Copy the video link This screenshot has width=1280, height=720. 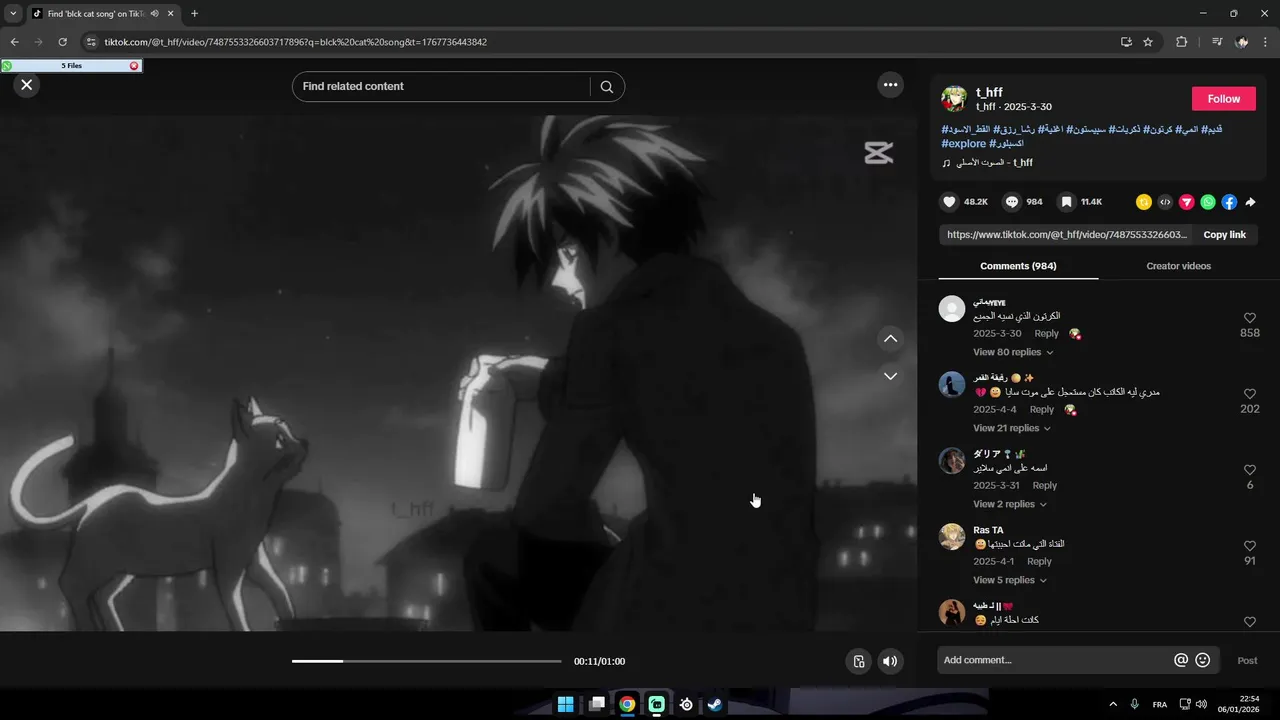point(1224,235)
